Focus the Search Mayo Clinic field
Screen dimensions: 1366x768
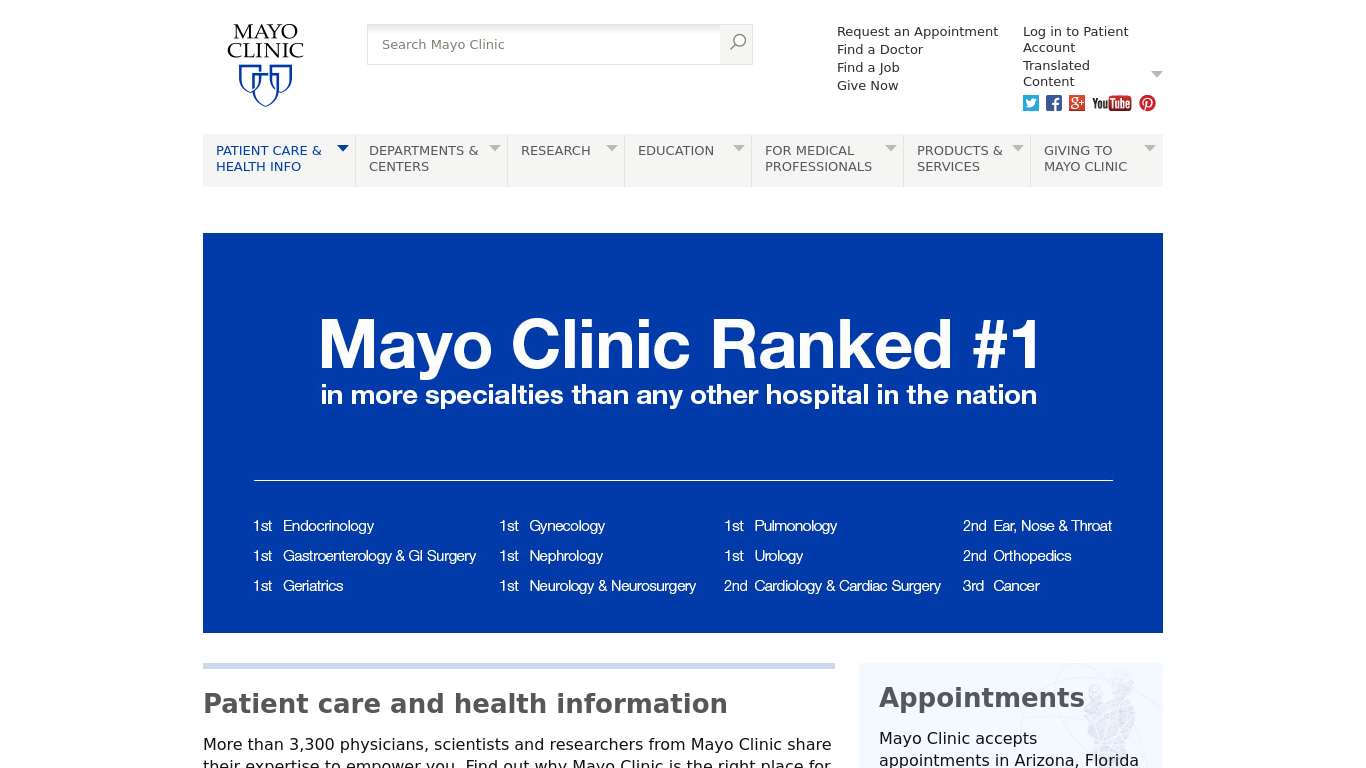click(544, 44)
